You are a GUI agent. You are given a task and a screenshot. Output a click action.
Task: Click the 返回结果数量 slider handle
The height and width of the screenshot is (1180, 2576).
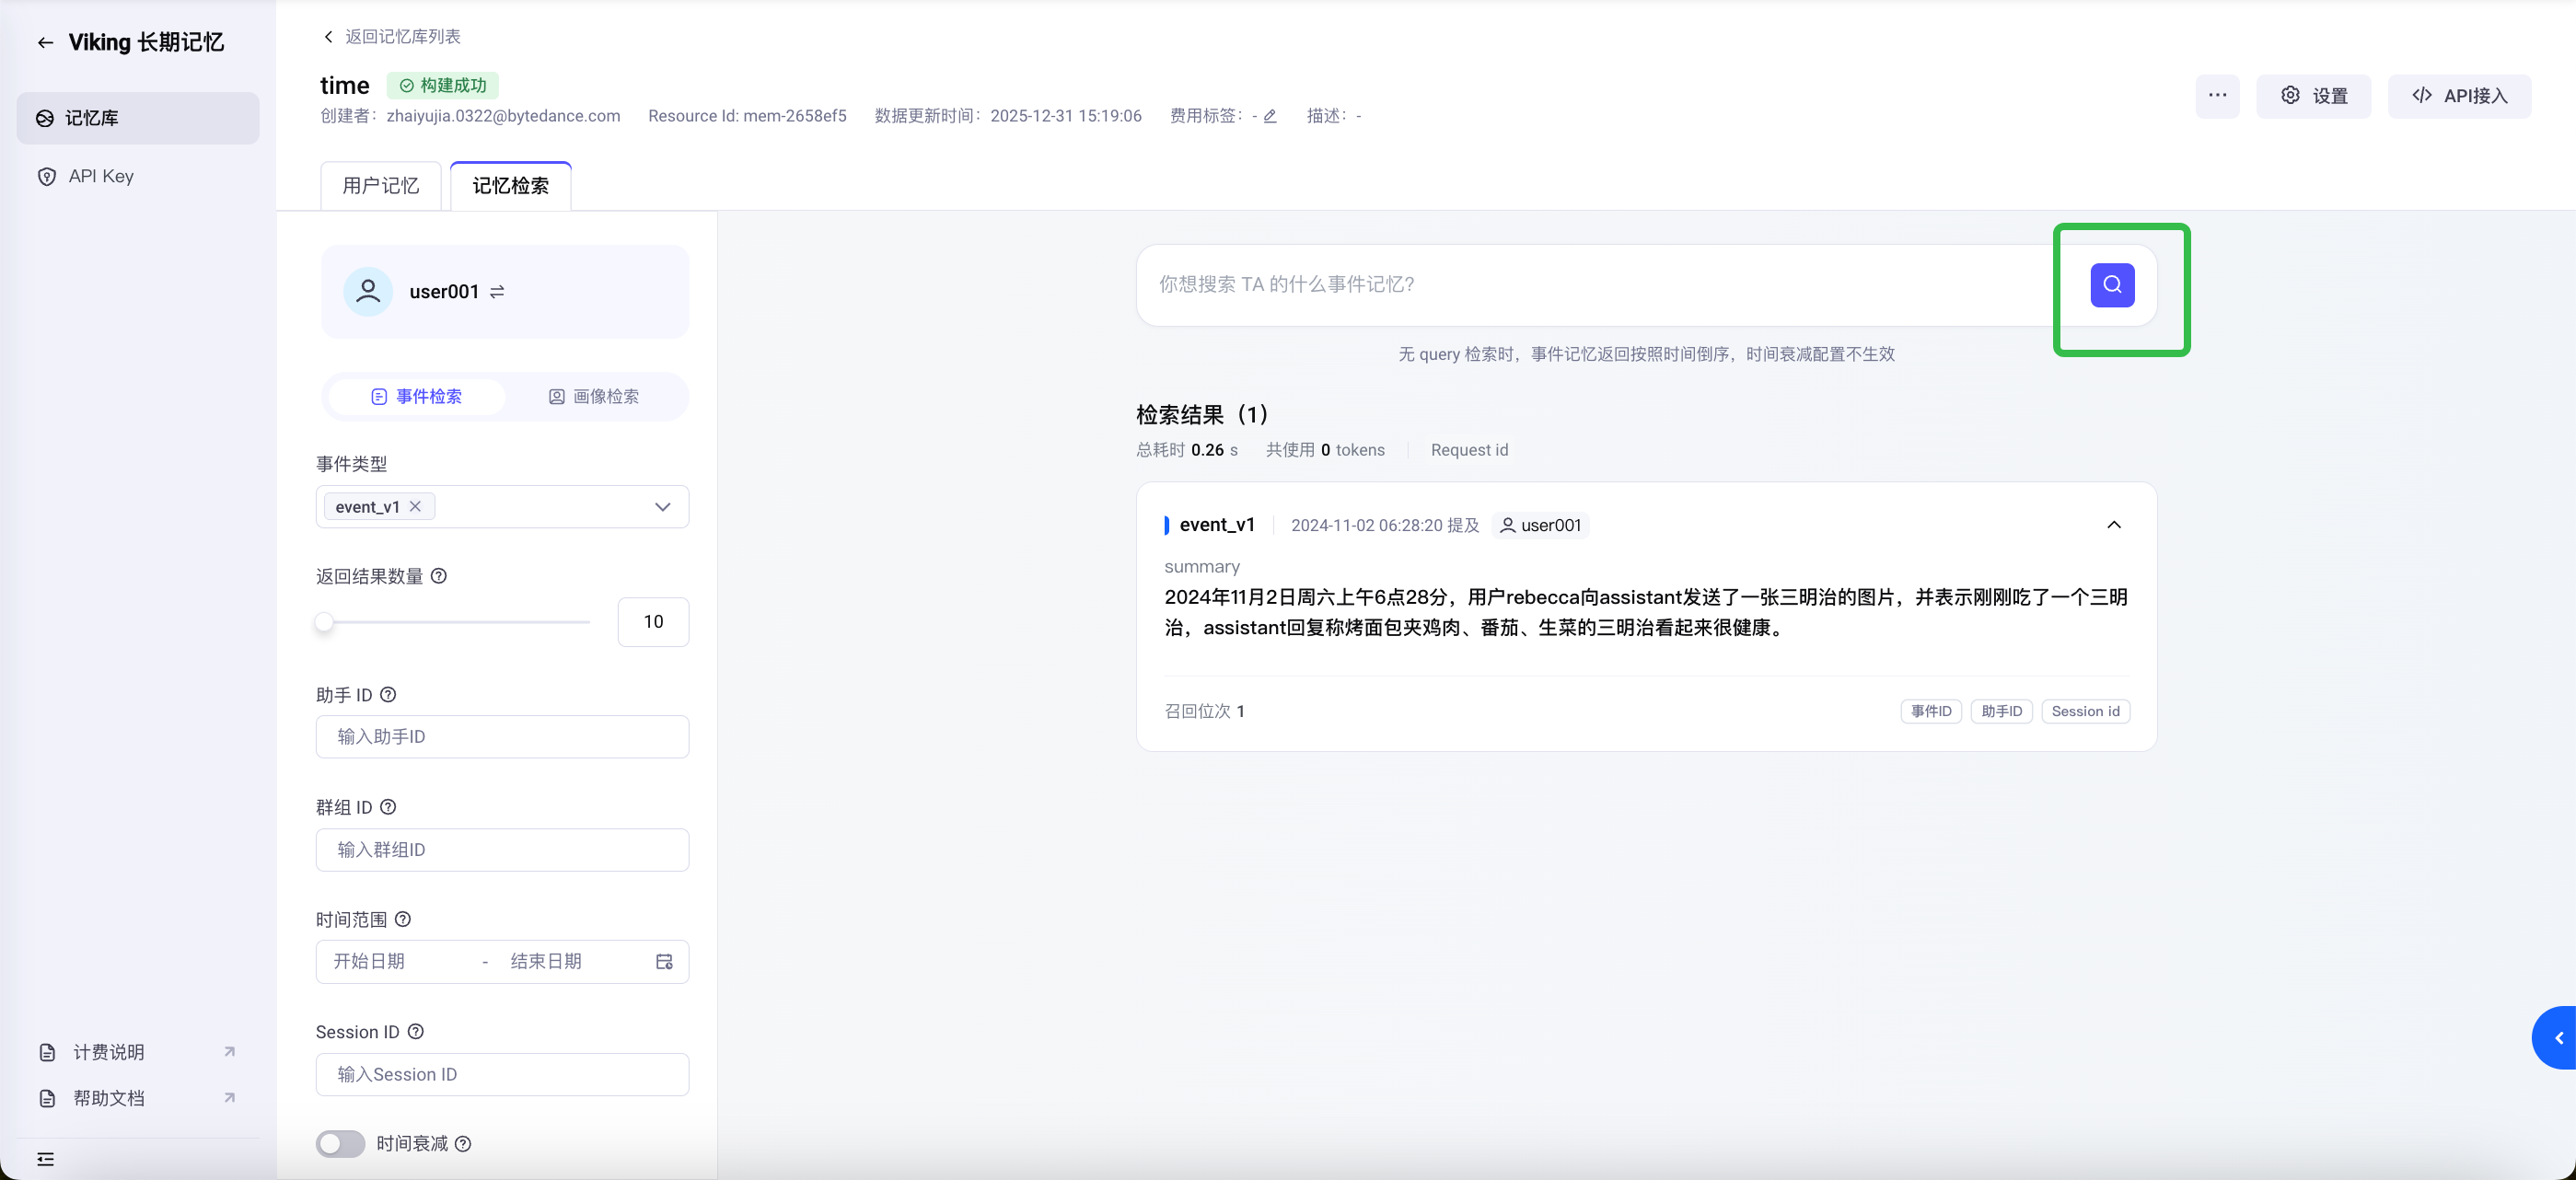[x=324, y=622]
